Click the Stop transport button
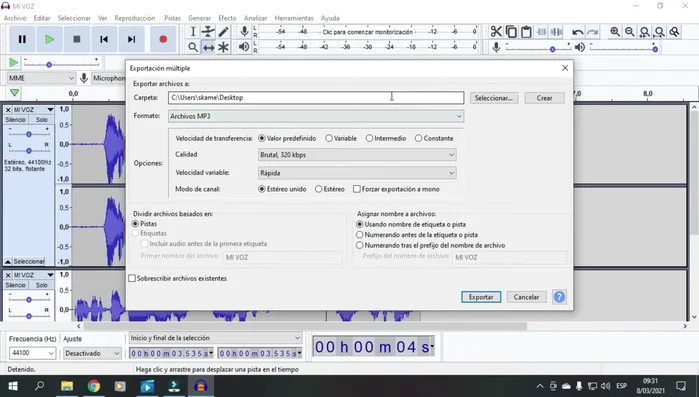Image resolution: width=699 pixels, height=397 pixels. (x=77, y=39)
